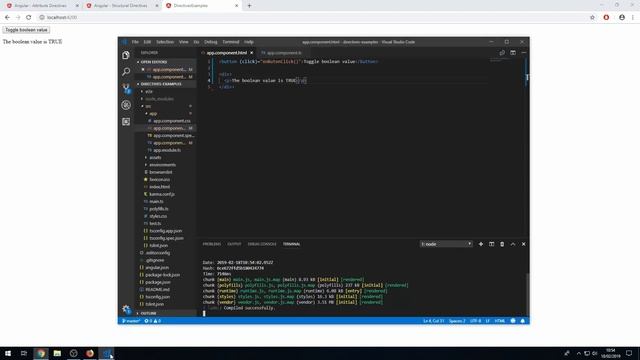The image size is (640, 360).
Task: Open the Manage gear in the activity bar
Action: click(126, 309)
